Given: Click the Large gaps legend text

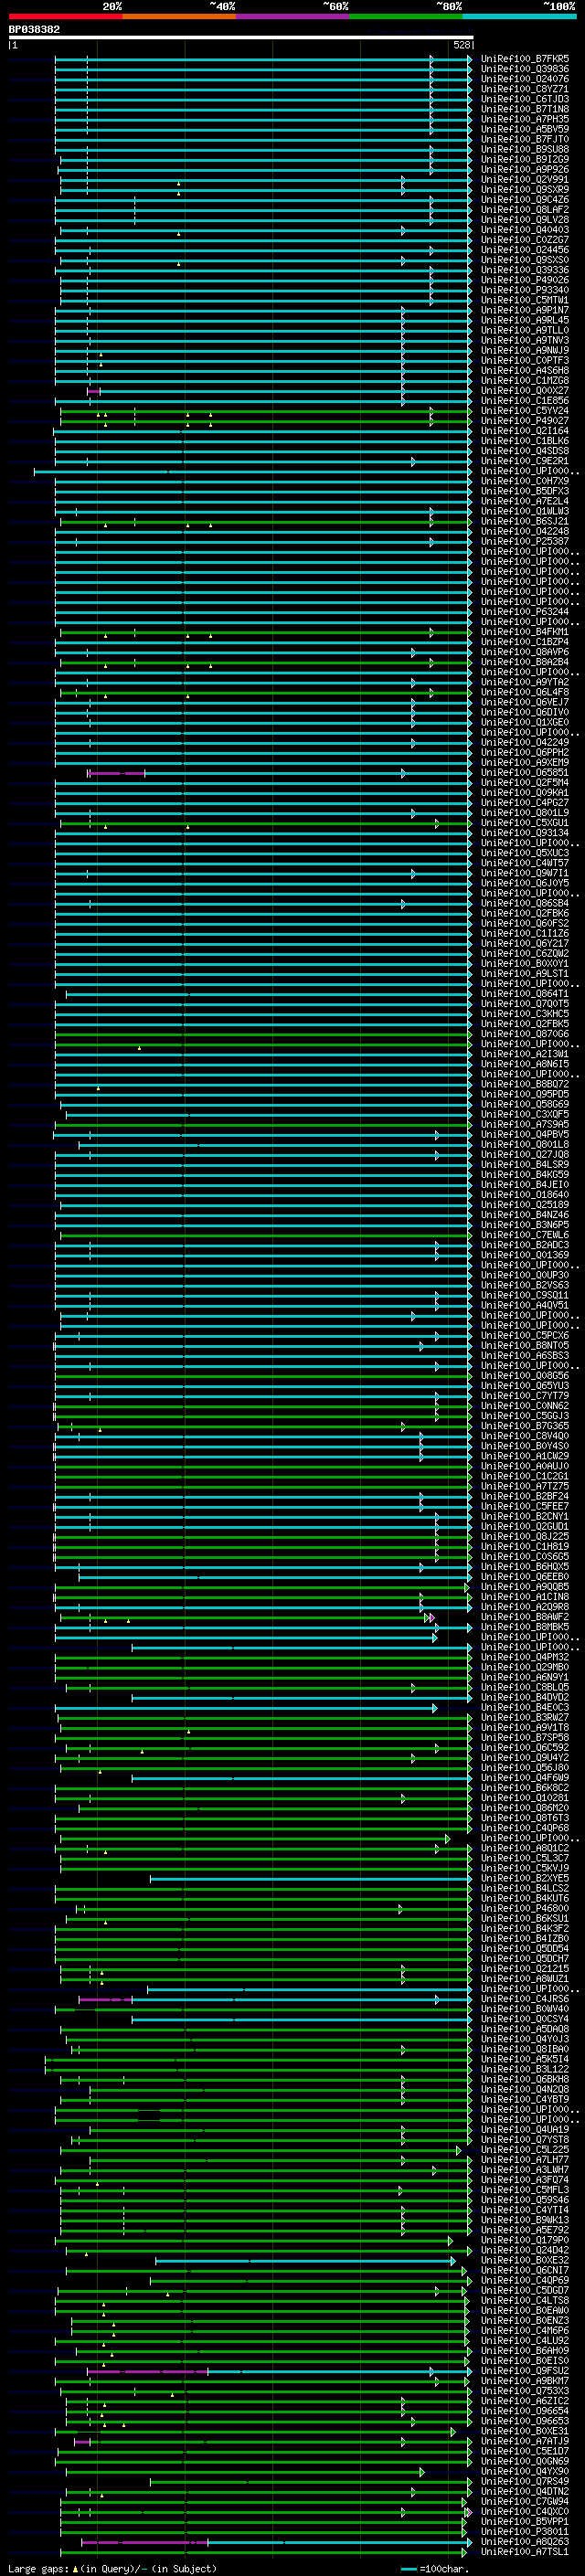Looking at the screenshot, I should click(39, 2568).
